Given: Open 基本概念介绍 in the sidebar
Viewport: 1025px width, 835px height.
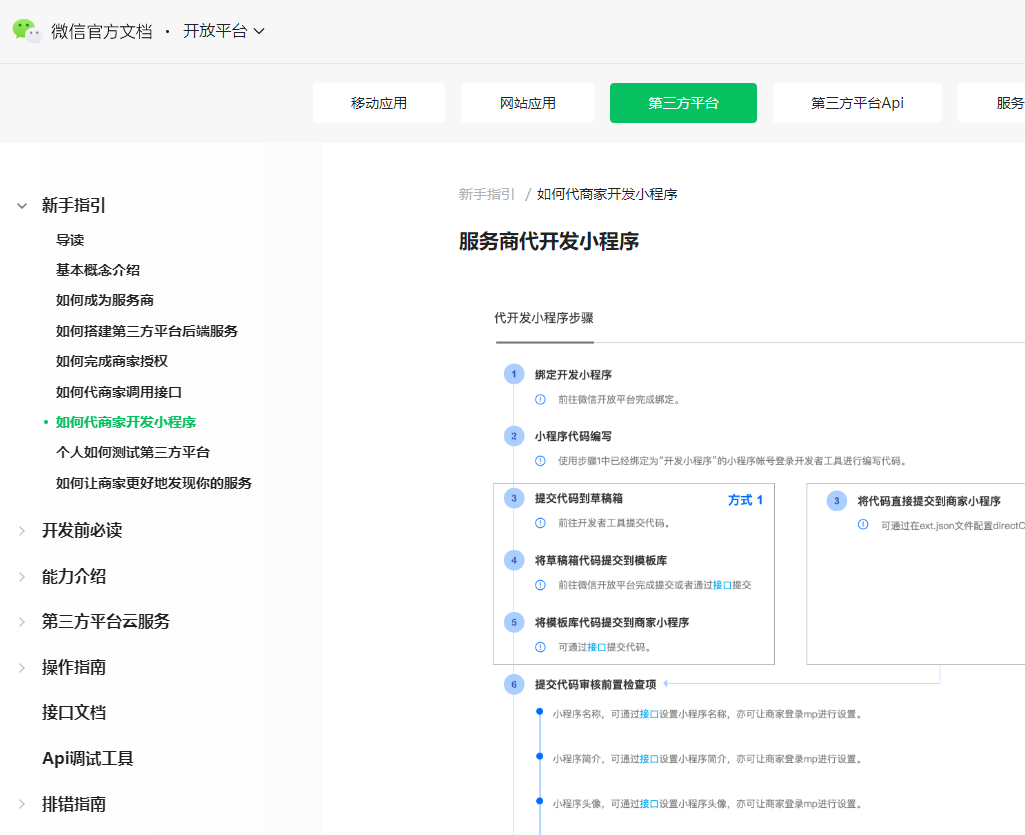Looking at the screenshot, I should click(97, 270).
